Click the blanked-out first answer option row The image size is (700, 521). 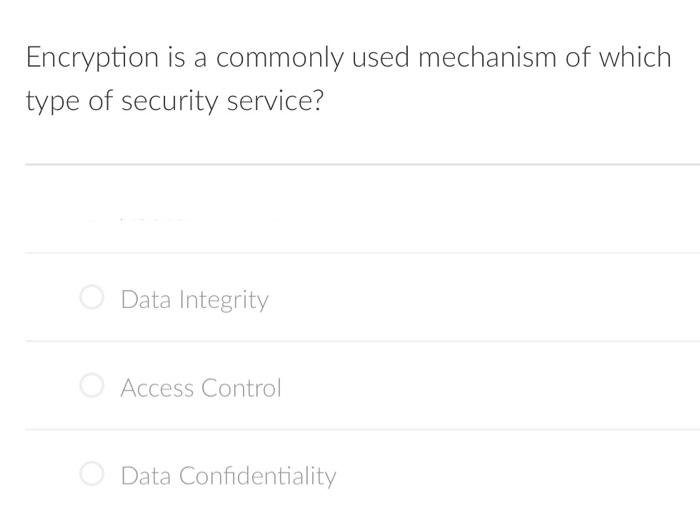tap(362, 209)
